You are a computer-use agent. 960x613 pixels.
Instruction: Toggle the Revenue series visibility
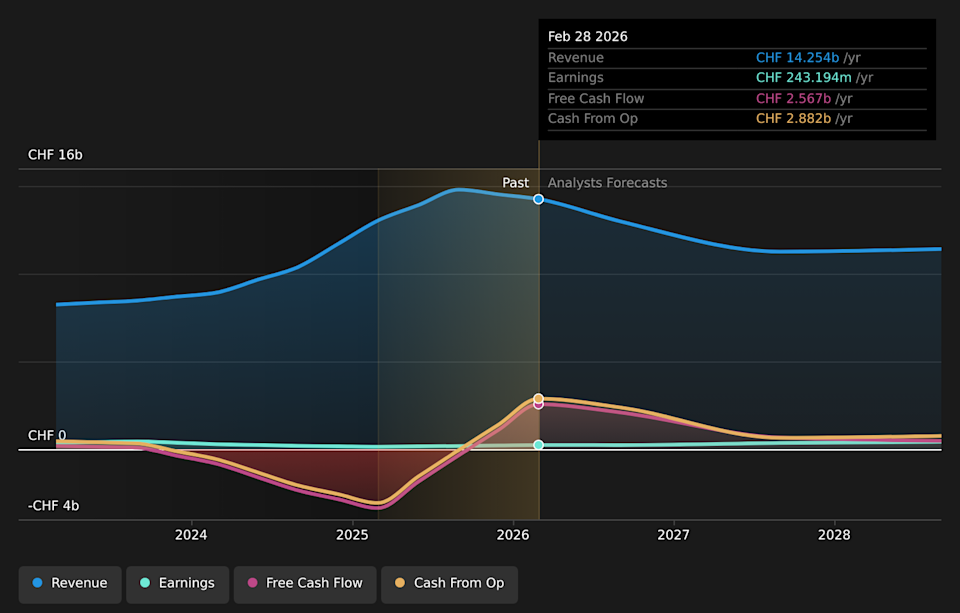coord(69,583)
